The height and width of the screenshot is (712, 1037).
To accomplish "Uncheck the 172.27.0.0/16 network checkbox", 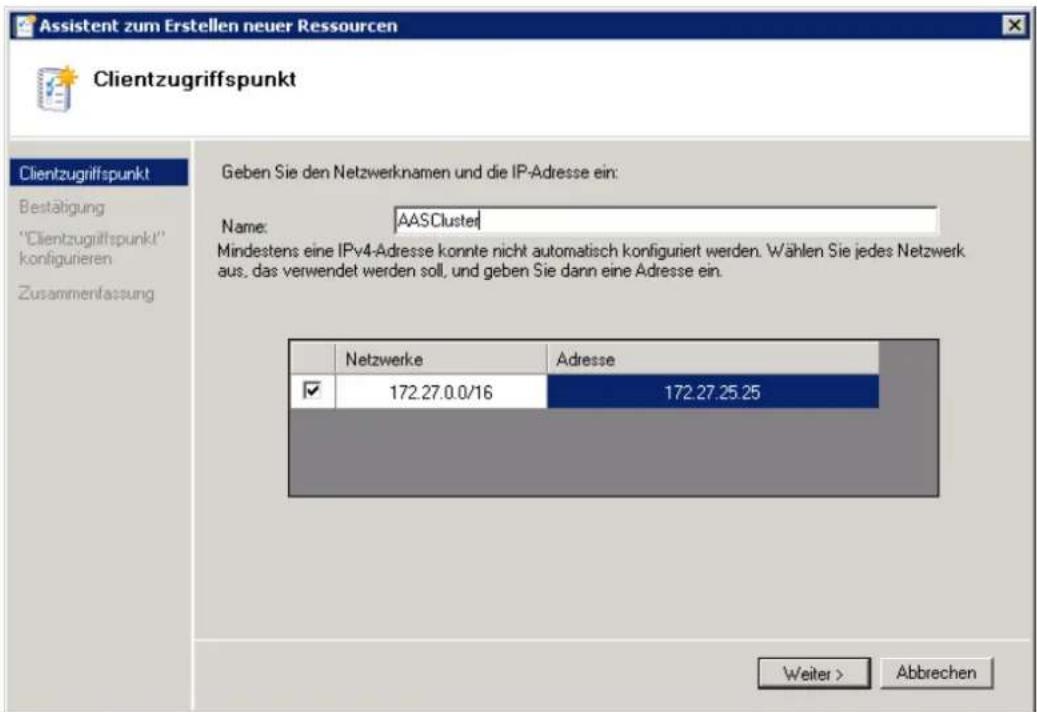I will pyautogui.click(x=311, y=390).
